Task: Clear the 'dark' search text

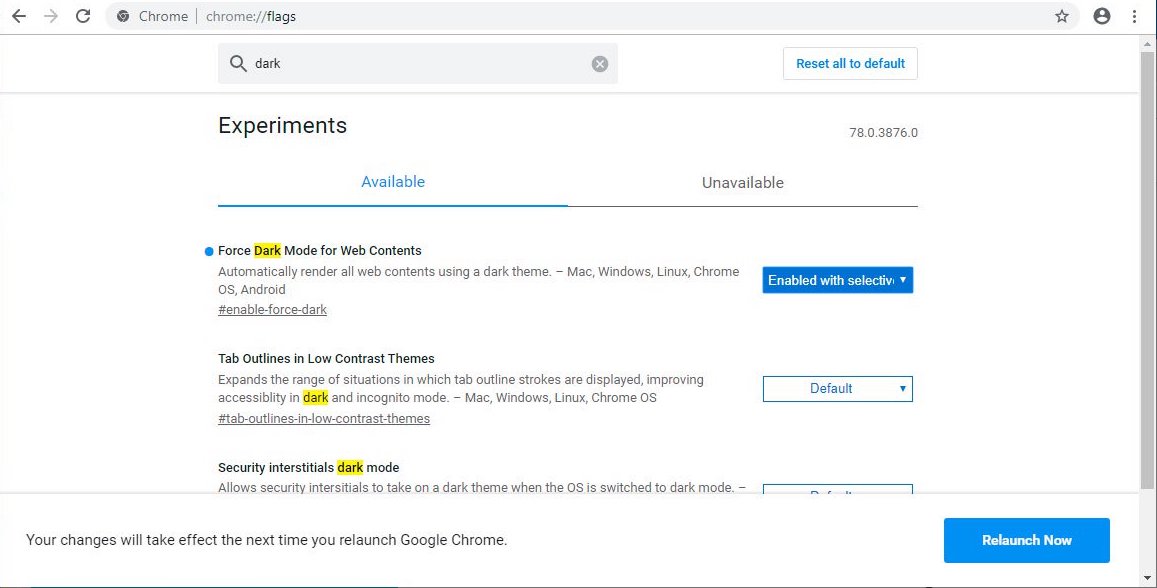Action: coord(600,64)
